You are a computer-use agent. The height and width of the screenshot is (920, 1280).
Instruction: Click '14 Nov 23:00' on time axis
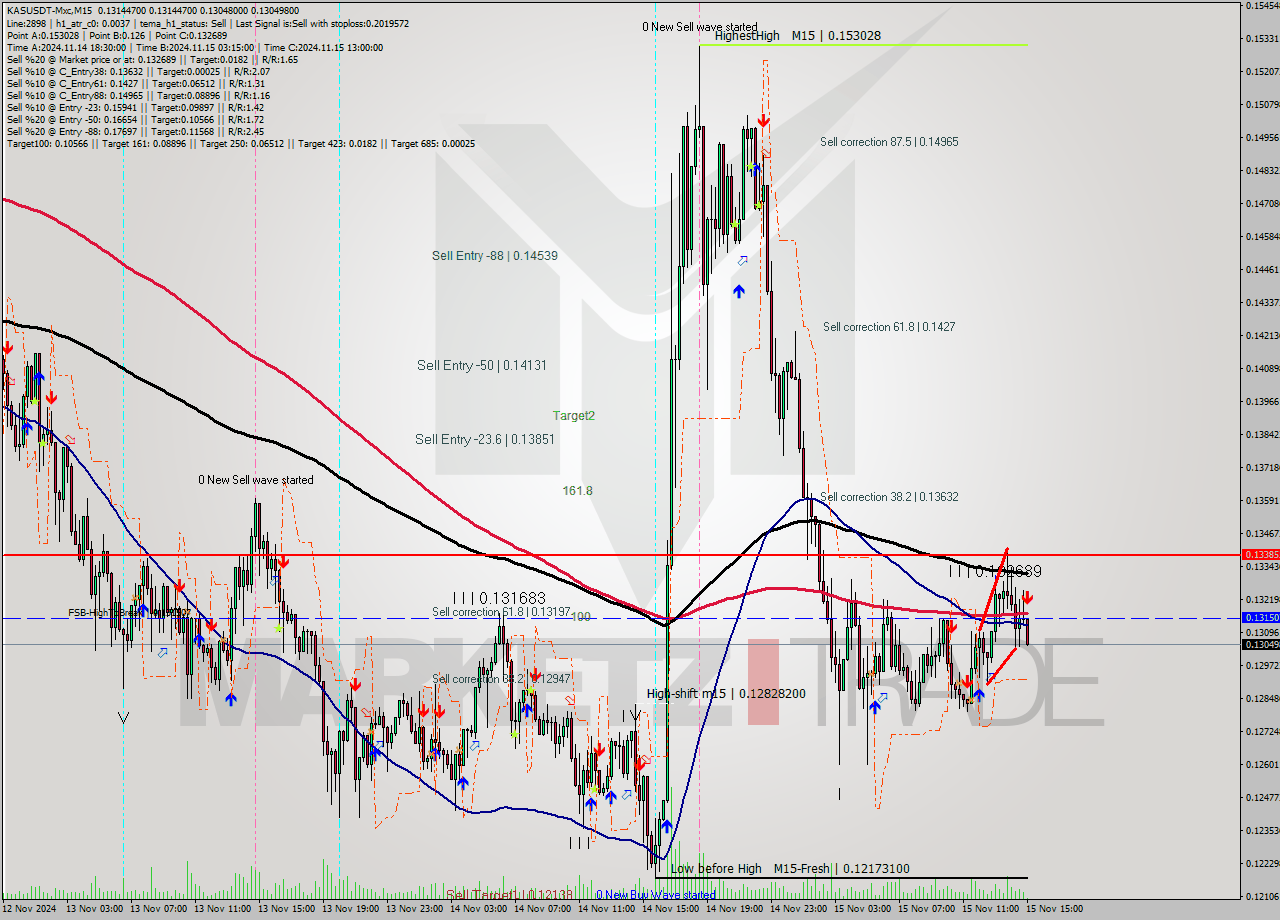[798, 909]
